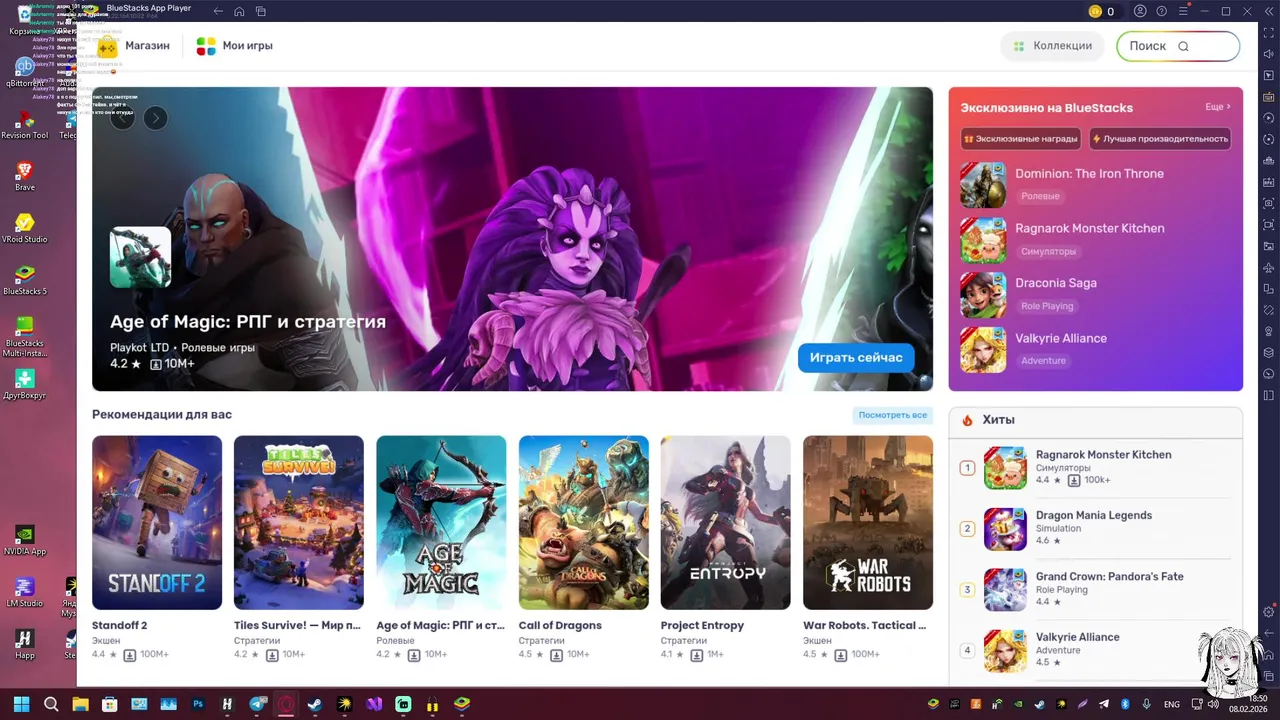Open the location pin icon in sidebar
Image resolution: width=1280 pixels, height=720 pixels.
point(1269,331)
